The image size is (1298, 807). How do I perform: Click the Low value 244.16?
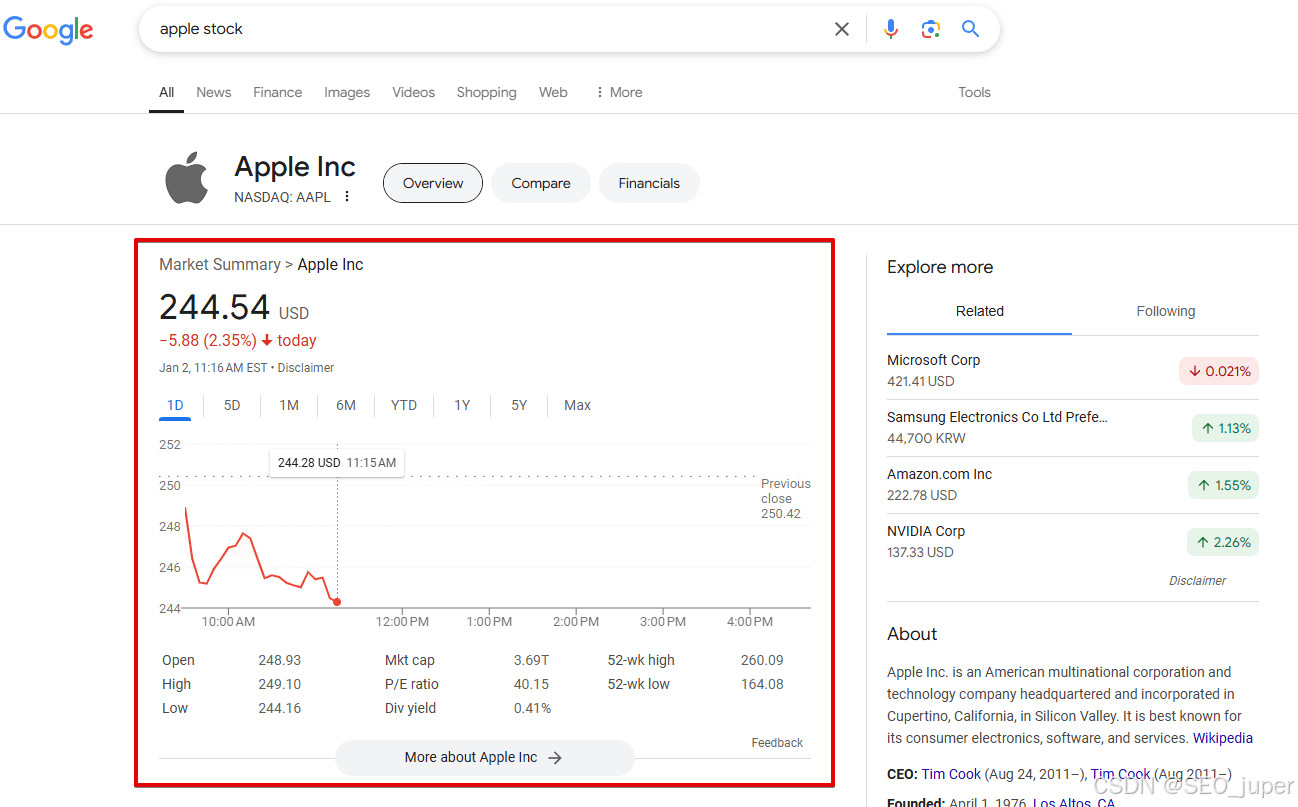(279, 708)
